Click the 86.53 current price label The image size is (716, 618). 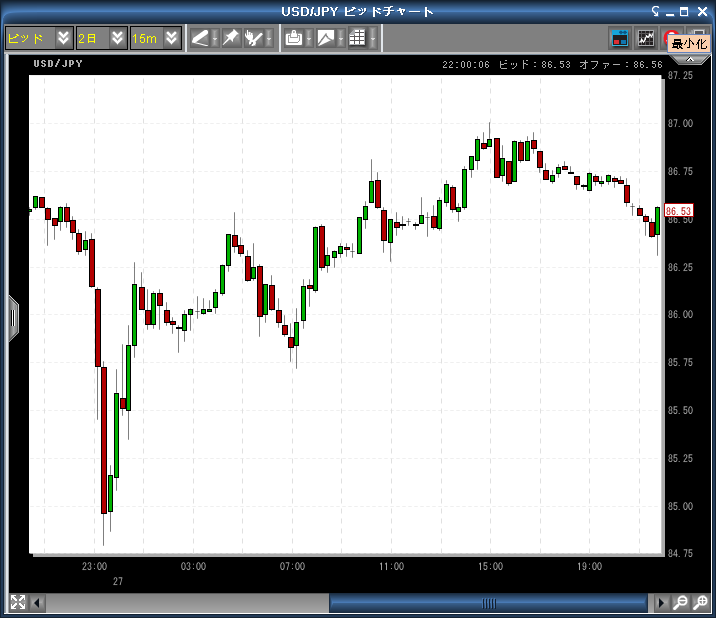tap(679, 211)
